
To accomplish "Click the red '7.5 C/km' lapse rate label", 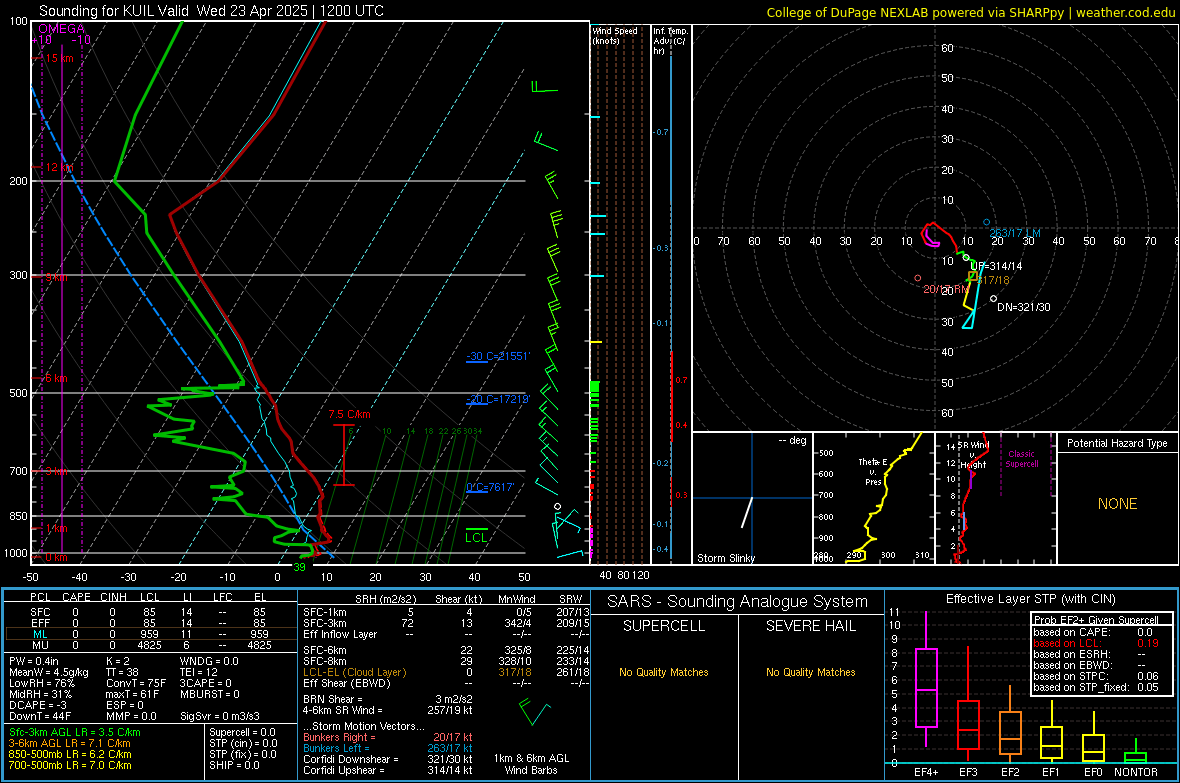I will (x=349, y=414).
